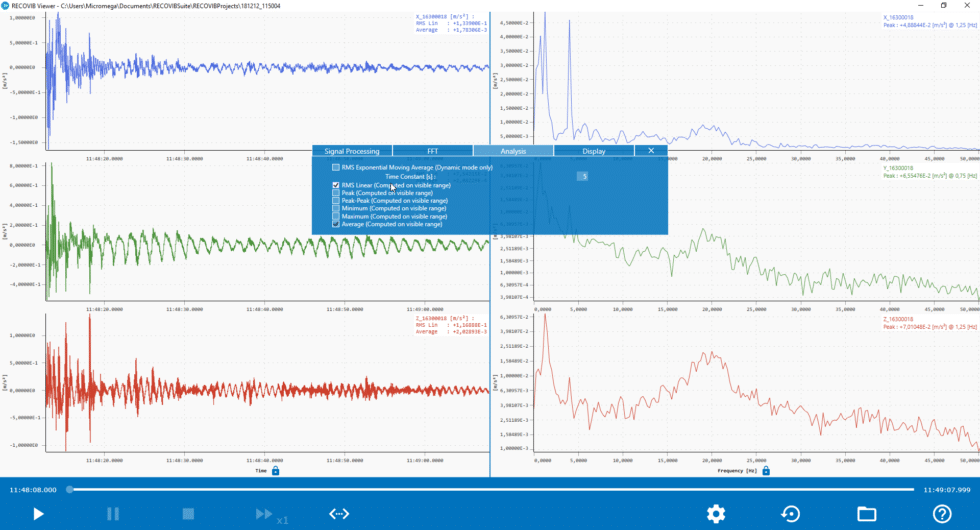Click the Stop playback icon
The width and height of the screenshot is (980, 530).
(x=188, y=514)
